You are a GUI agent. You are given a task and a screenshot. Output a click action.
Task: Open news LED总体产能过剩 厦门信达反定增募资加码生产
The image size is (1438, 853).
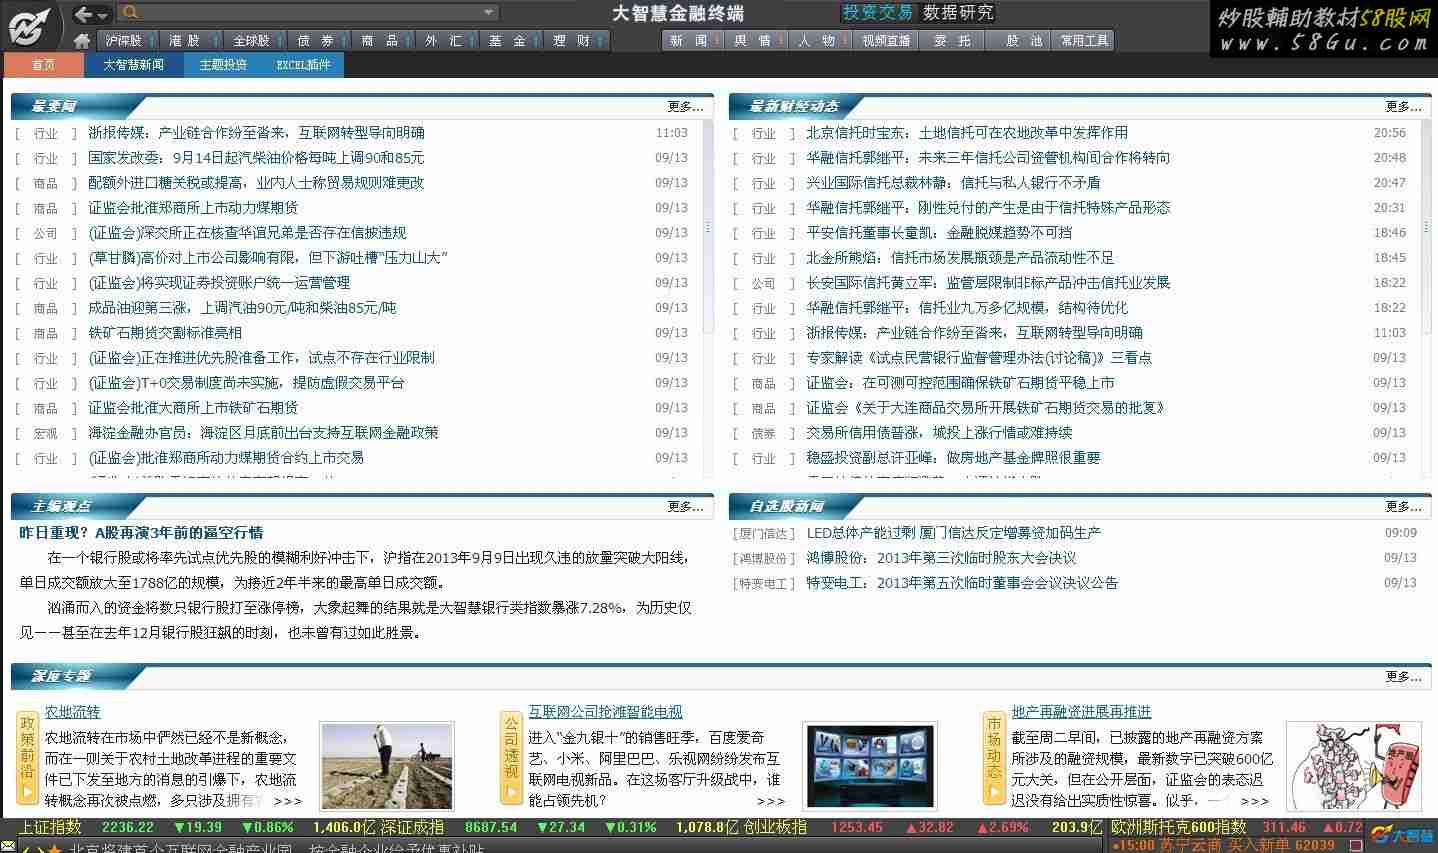953,533
